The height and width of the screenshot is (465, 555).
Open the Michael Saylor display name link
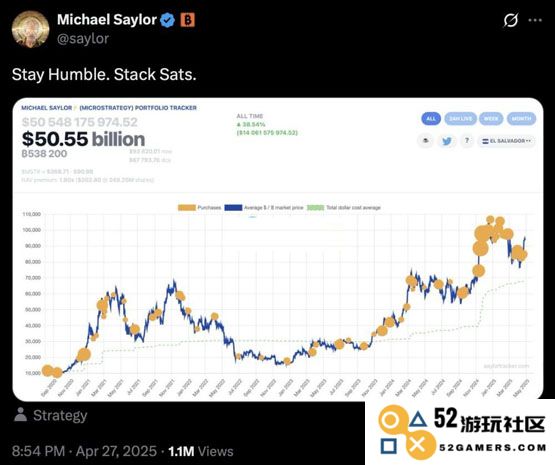click(x=107, y=20)
